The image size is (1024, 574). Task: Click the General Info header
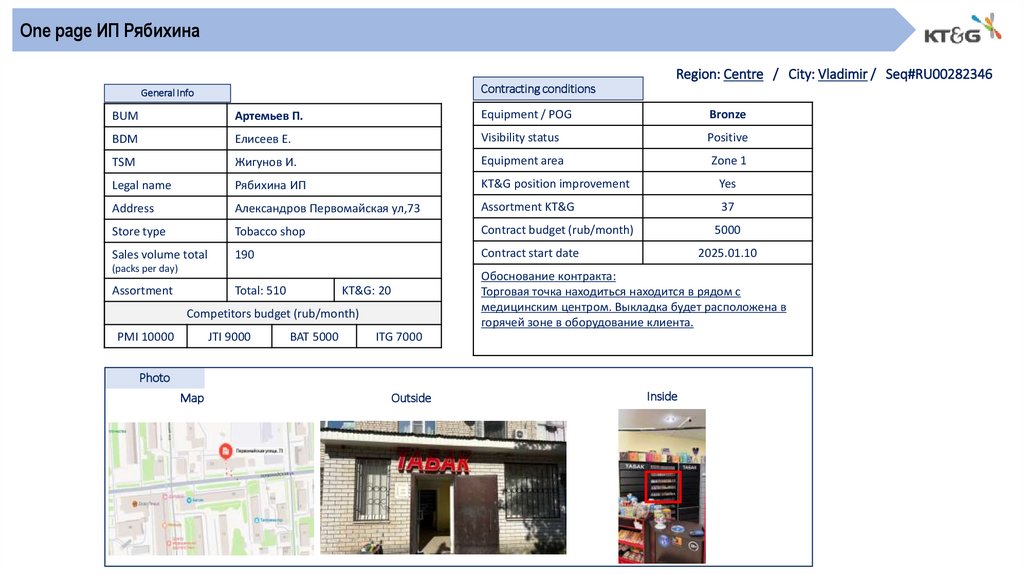click(167, 93)
